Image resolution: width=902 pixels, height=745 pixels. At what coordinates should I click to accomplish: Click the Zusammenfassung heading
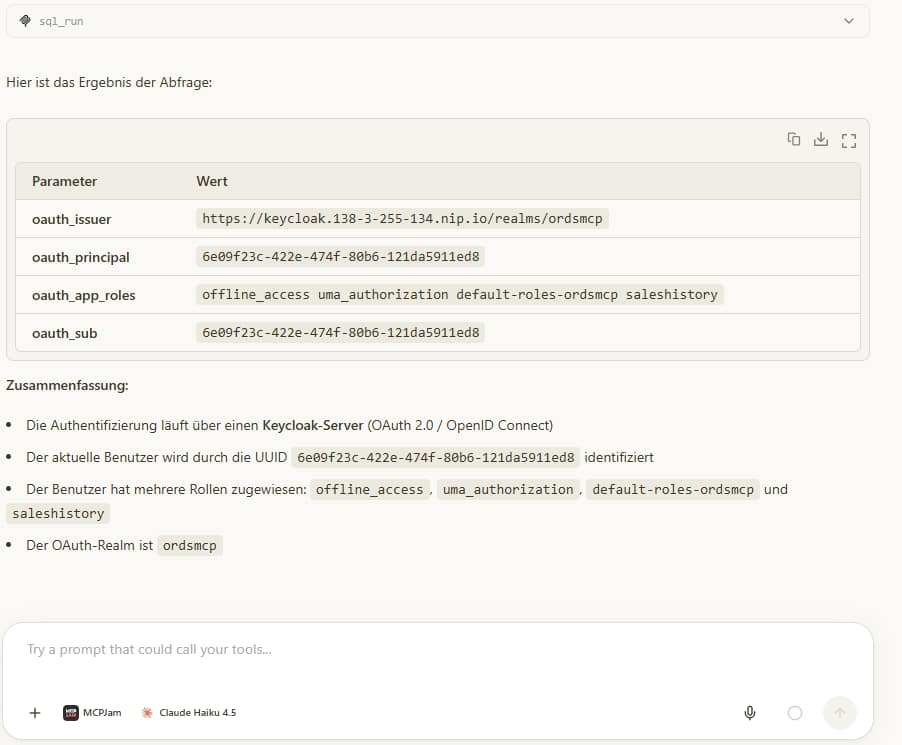tap(67, 385)
